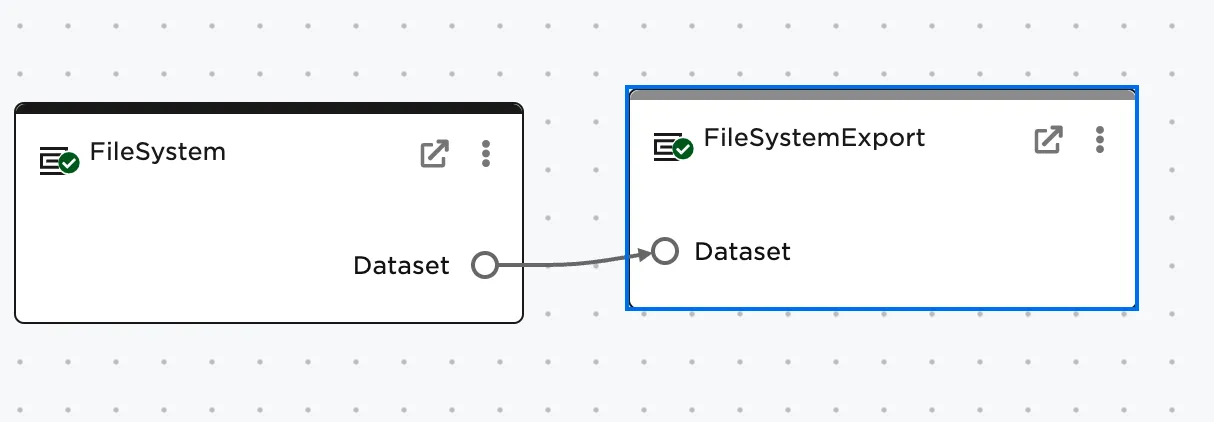Viewport: 1214px width, 422px height.
Task: Click the gray header bar of FileSystemExport
Action: (882, 95)
